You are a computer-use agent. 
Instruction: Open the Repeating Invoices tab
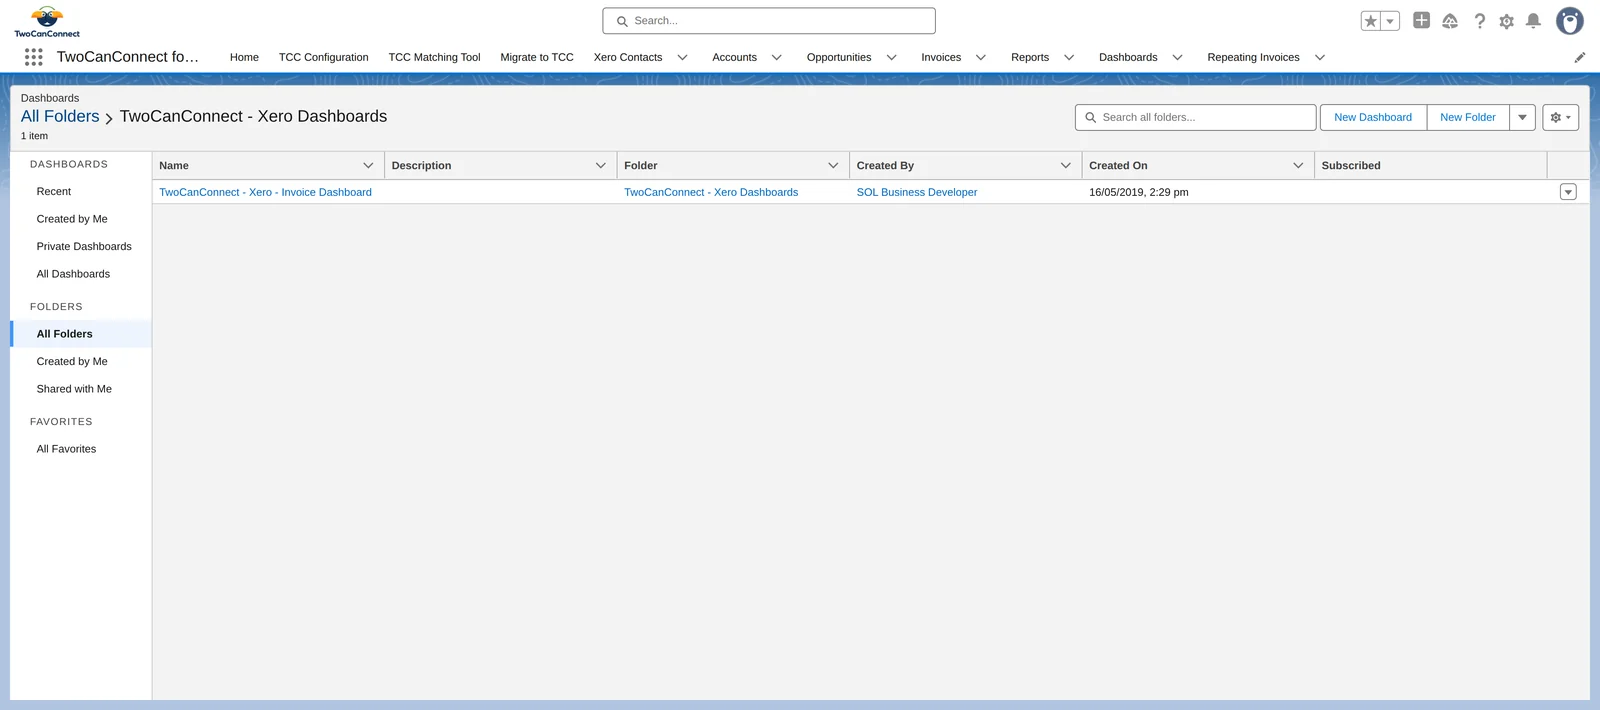(x=1253, y=57)
